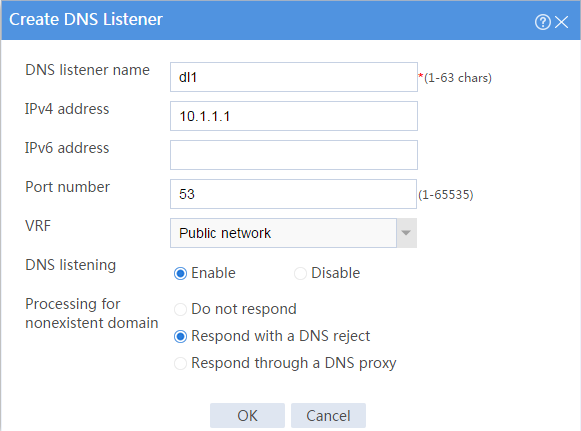Confirm the listener with OK
This screenshot has width=581, height=431.
tap(247, 415)
